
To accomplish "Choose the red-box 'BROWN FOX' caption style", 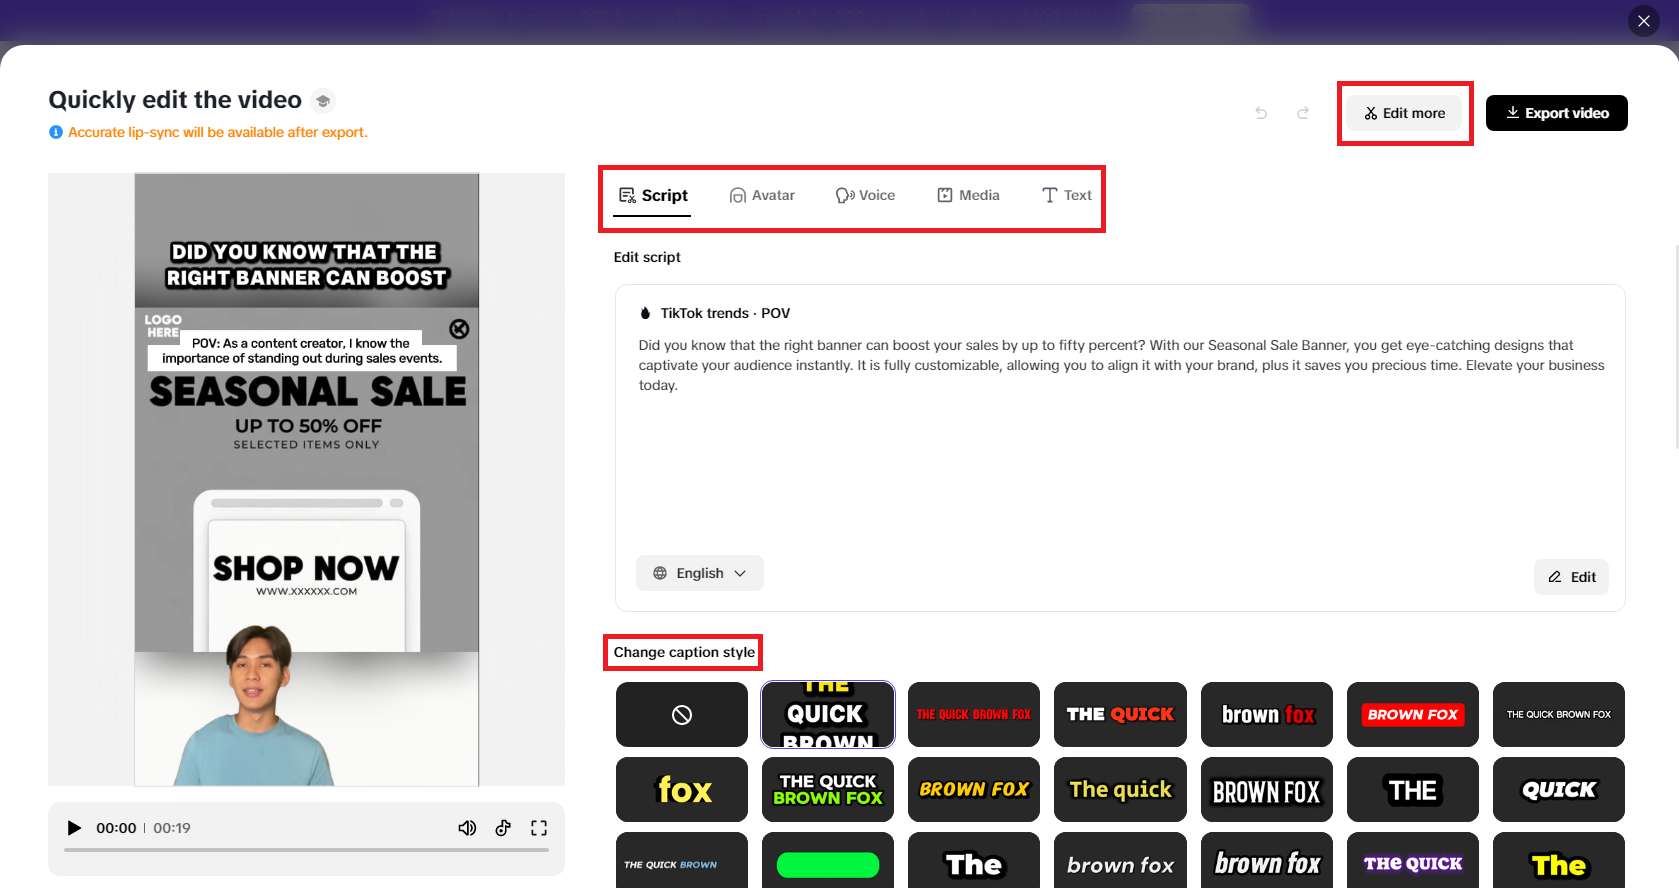I will [1413, 714].
